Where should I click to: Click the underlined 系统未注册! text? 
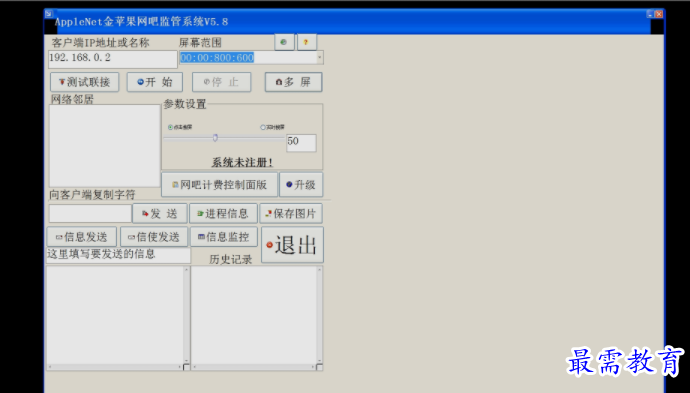pos(242,162)
